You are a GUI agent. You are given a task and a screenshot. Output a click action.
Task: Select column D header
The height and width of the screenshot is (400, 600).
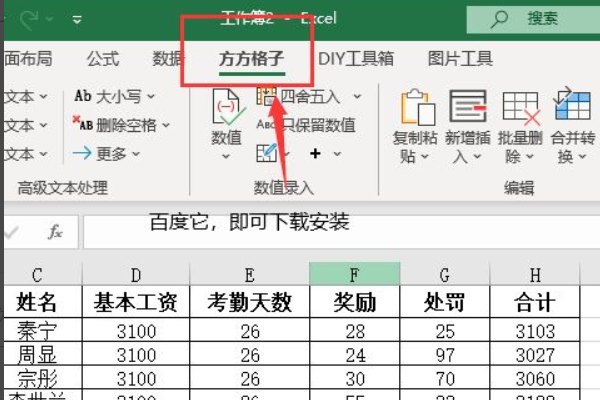click(136, 274)
